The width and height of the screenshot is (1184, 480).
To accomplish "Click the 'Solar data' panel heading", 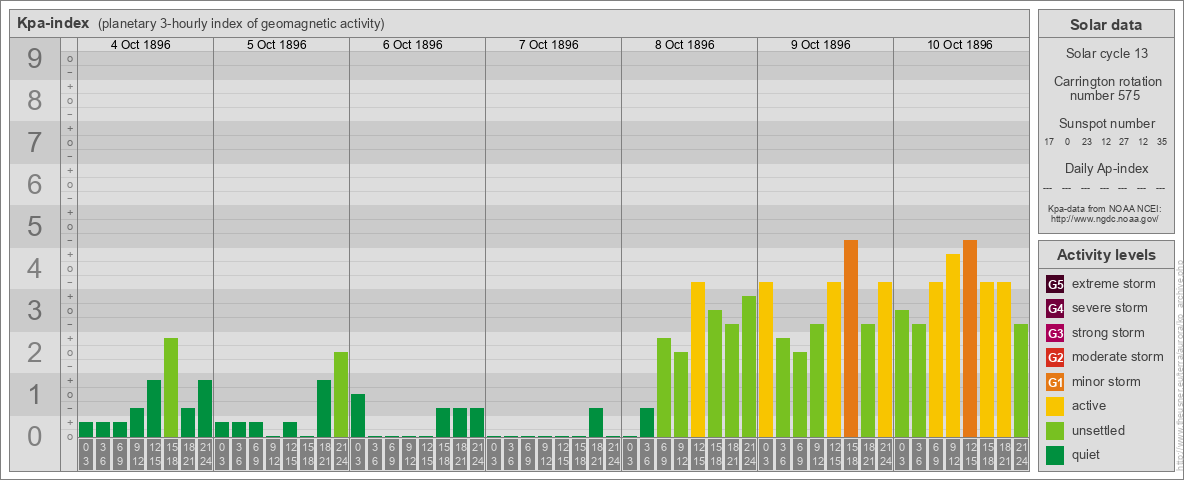I will coord(1106,25).
